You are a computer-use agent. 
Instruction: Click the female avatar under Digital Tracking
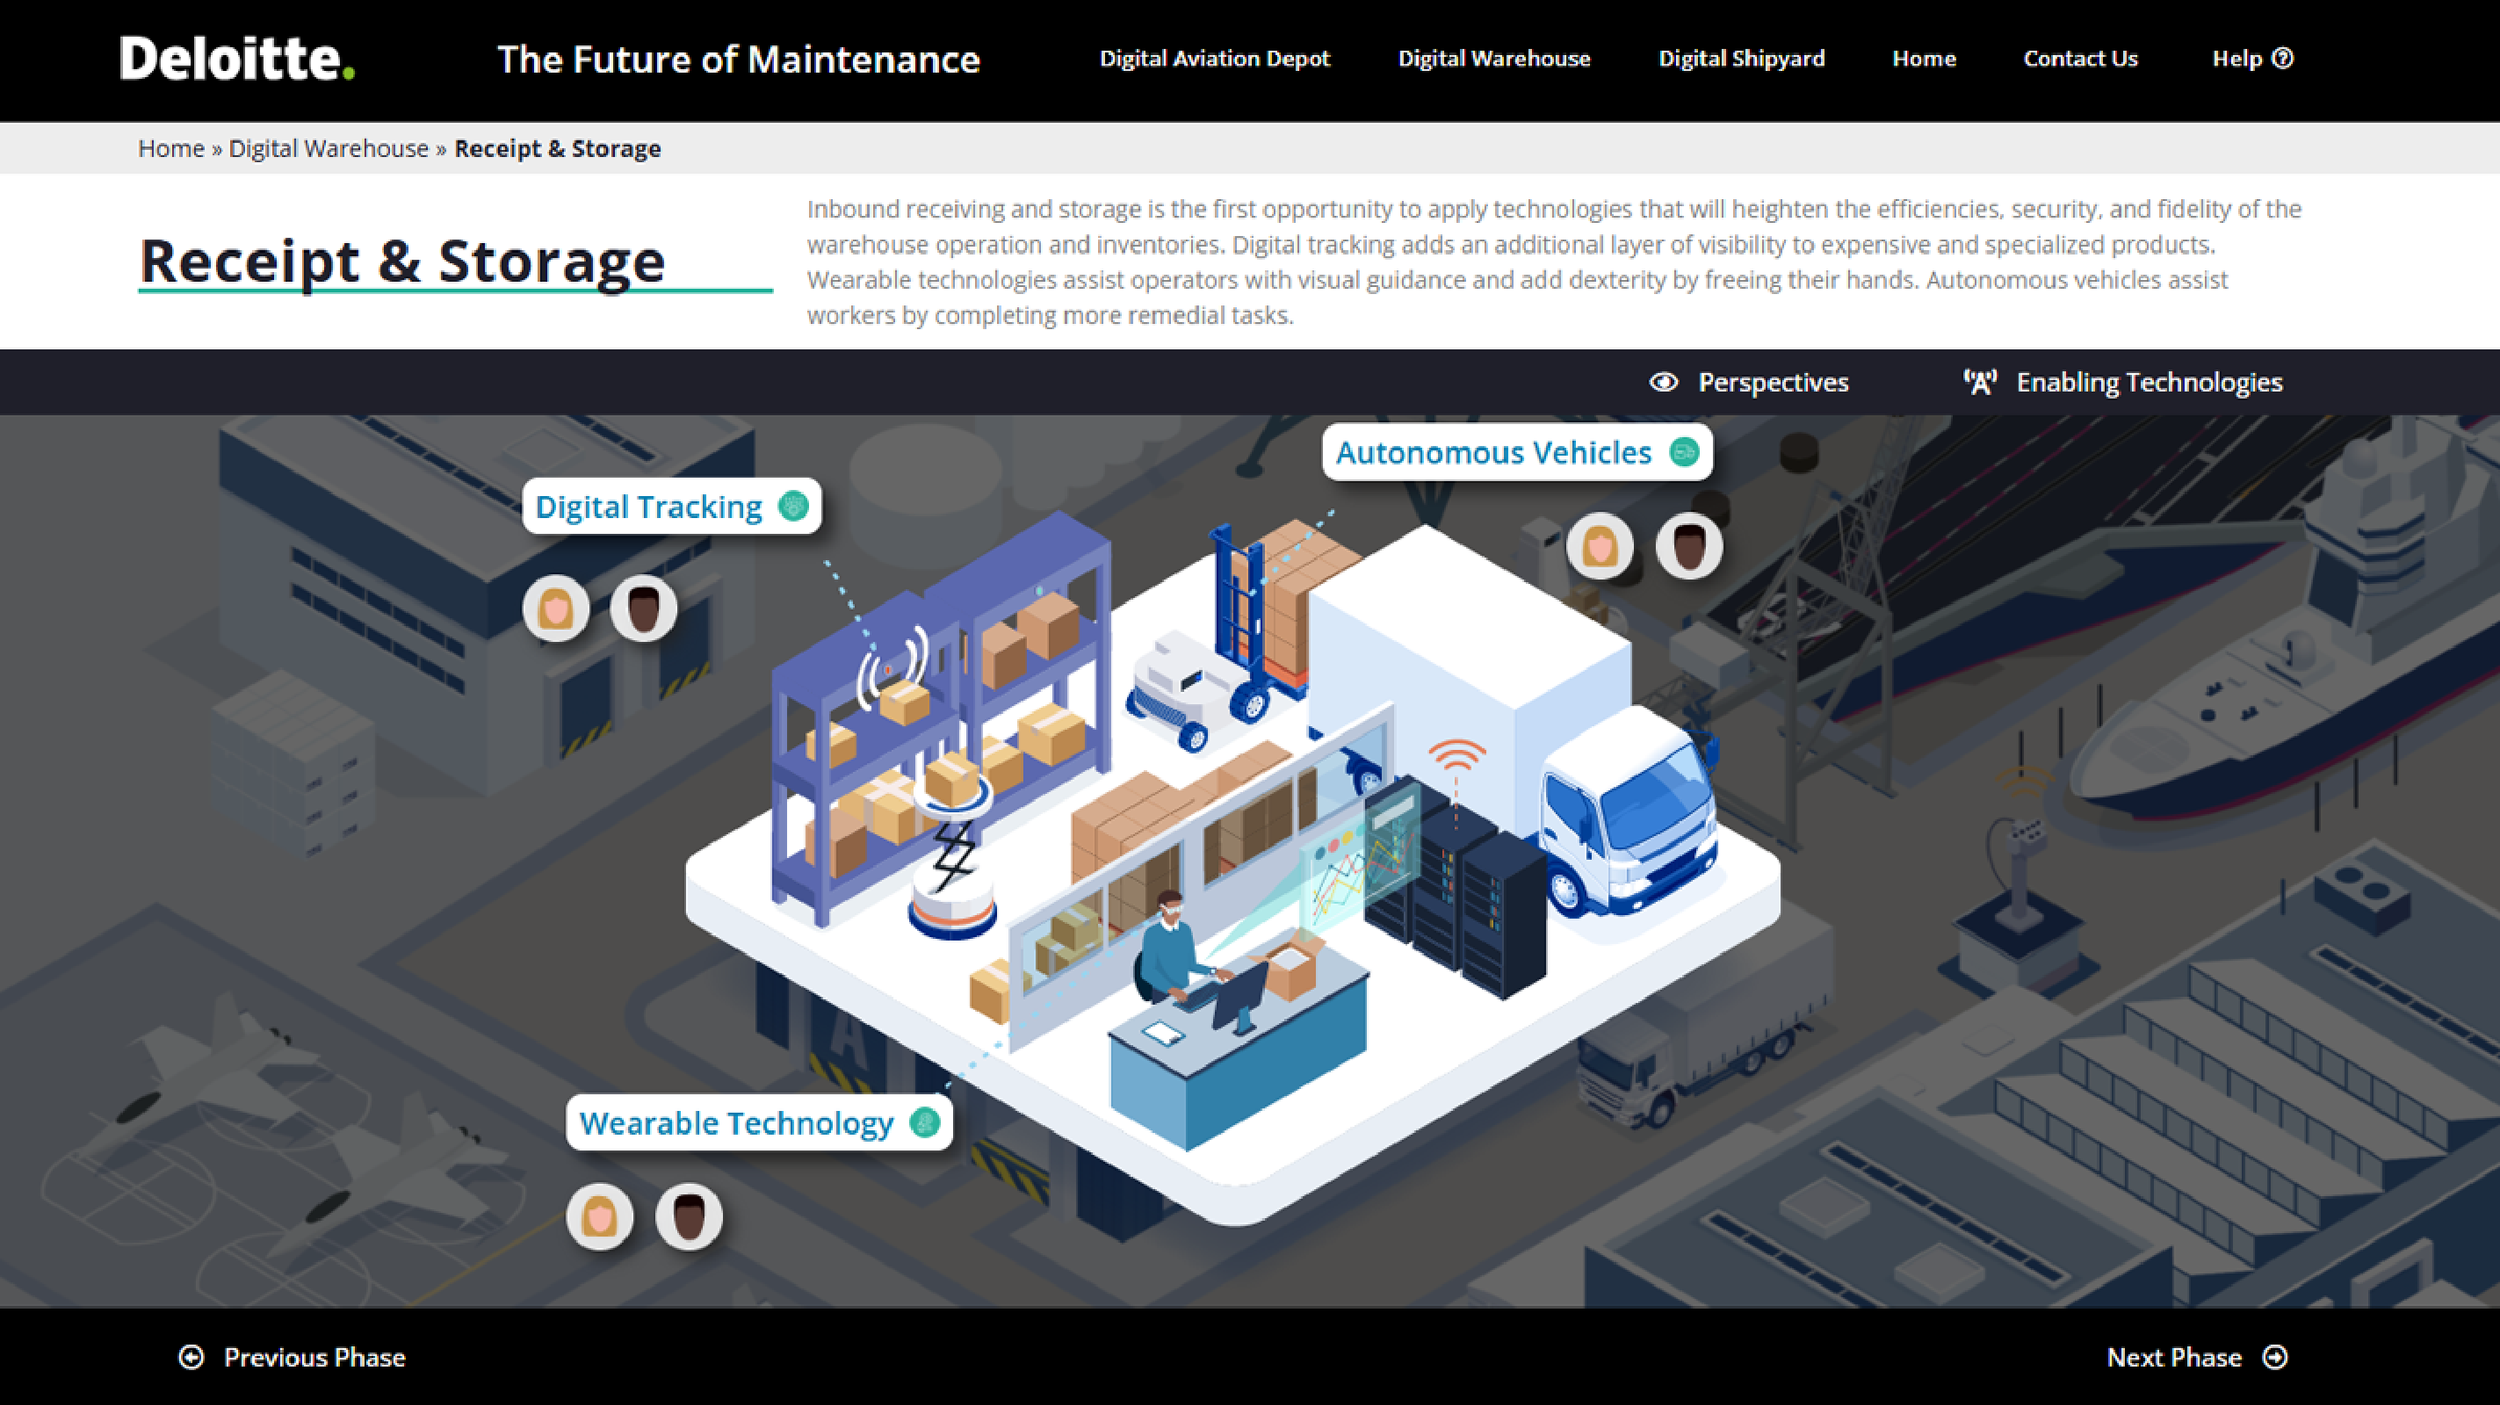(556, 608)
